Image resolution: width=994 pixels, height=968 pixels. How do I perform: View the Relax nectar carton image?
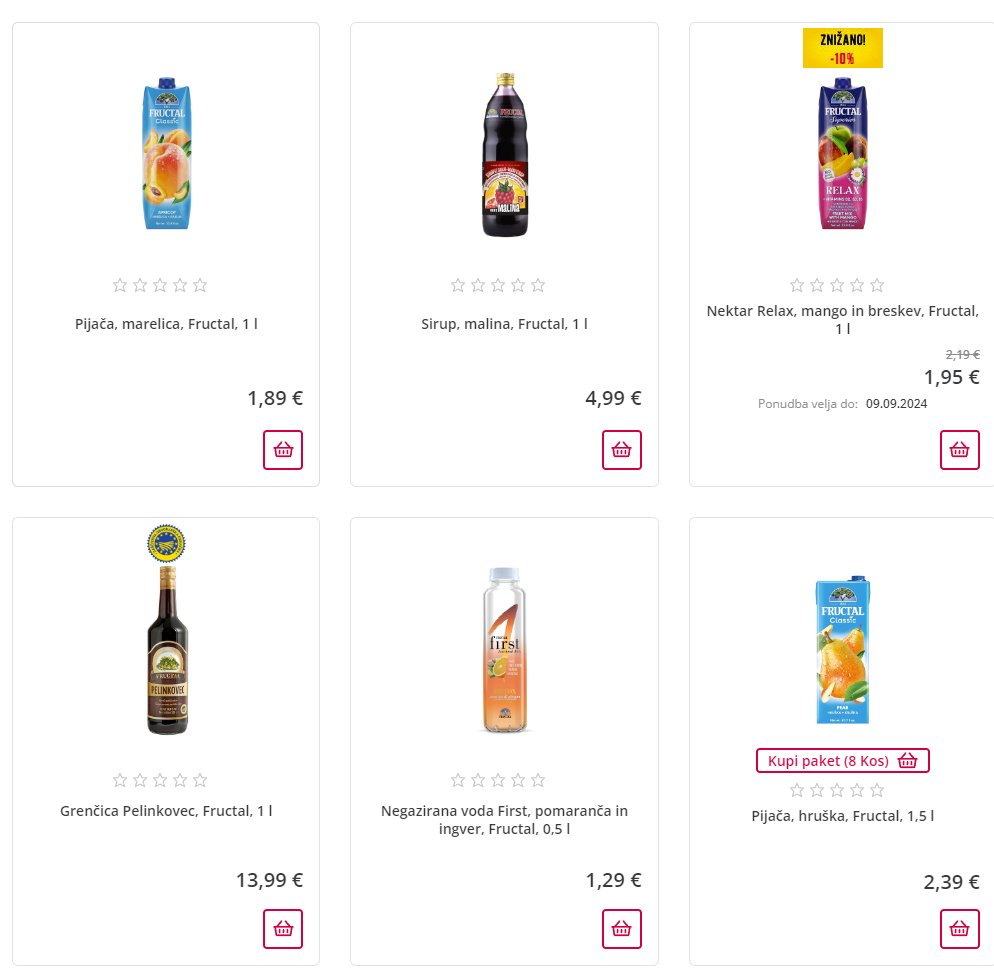(x=842, y=153)
